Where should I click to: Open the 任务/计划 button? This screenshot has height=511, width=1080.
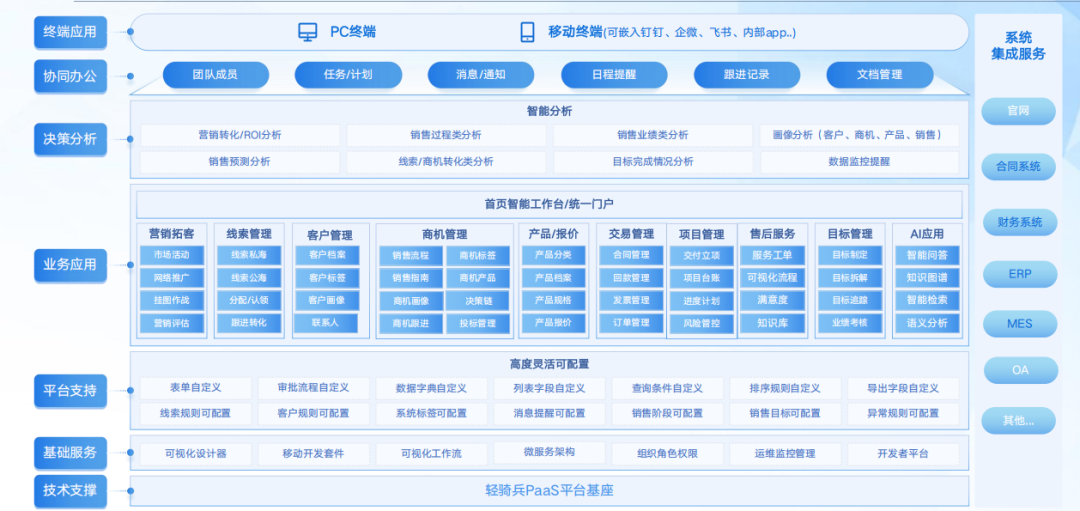[347, 75]
